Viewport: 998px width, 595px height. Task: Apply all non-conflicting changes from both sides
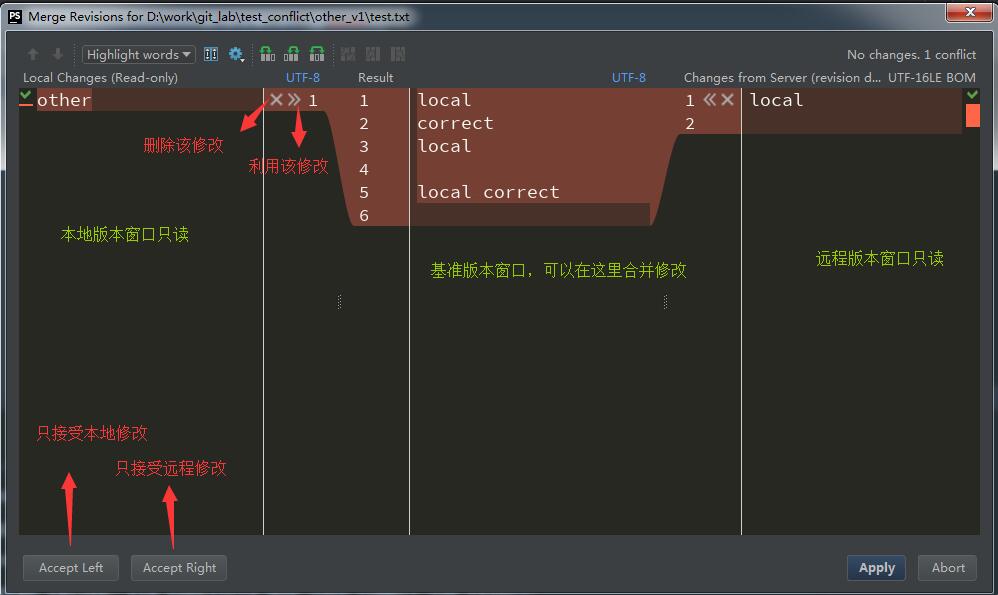click(x=292, y=55)
